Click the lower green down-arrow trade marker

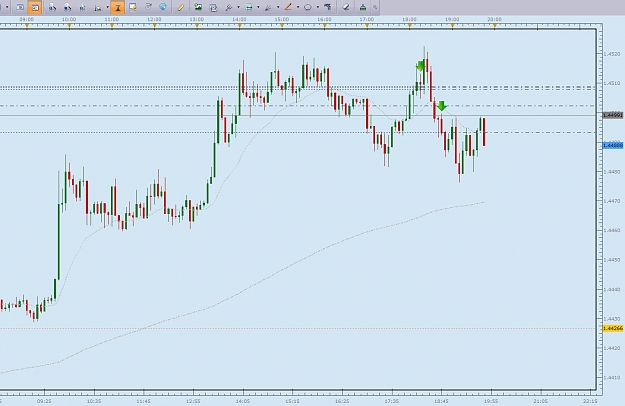point(442,106)
